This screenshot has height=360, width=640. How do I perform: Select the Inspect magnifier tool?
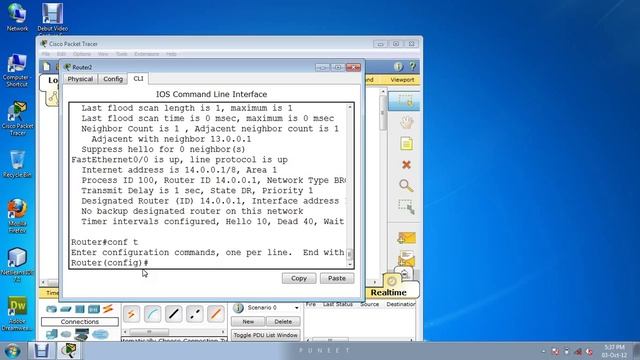click(x=406, y=186)
